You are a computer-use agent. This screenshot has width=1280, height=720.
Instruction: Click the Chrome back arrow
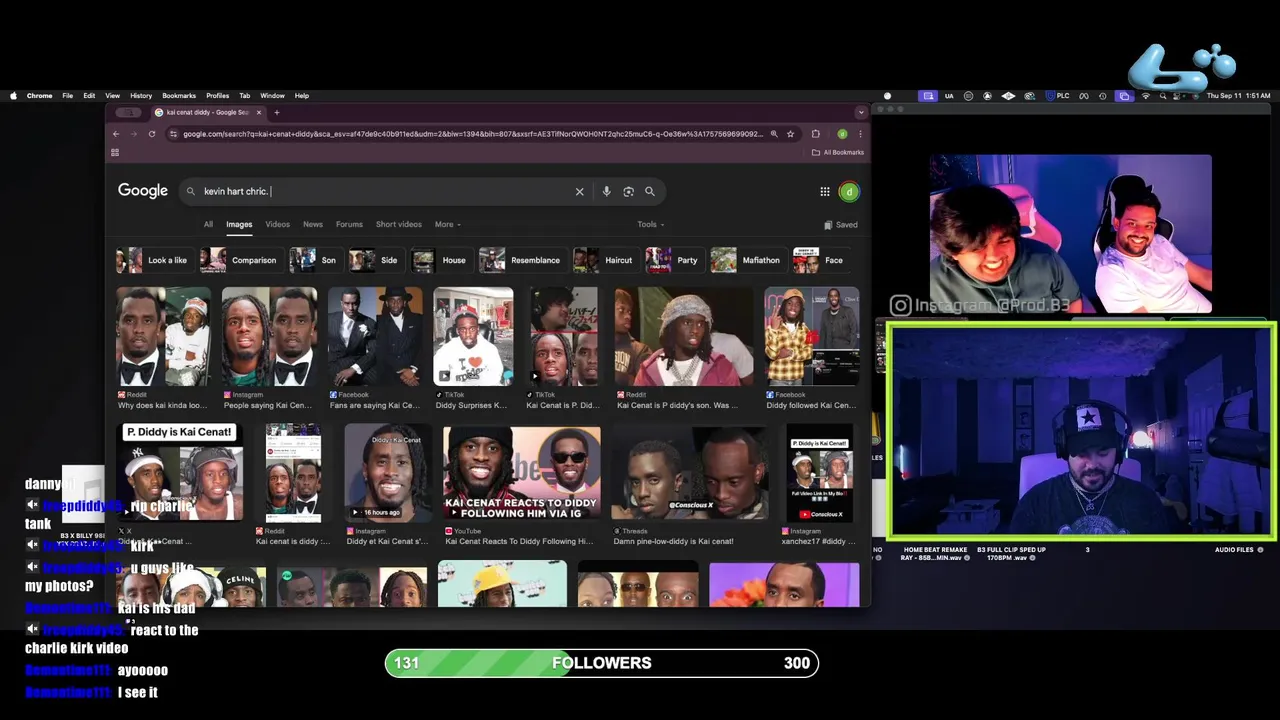pos(116,134)
